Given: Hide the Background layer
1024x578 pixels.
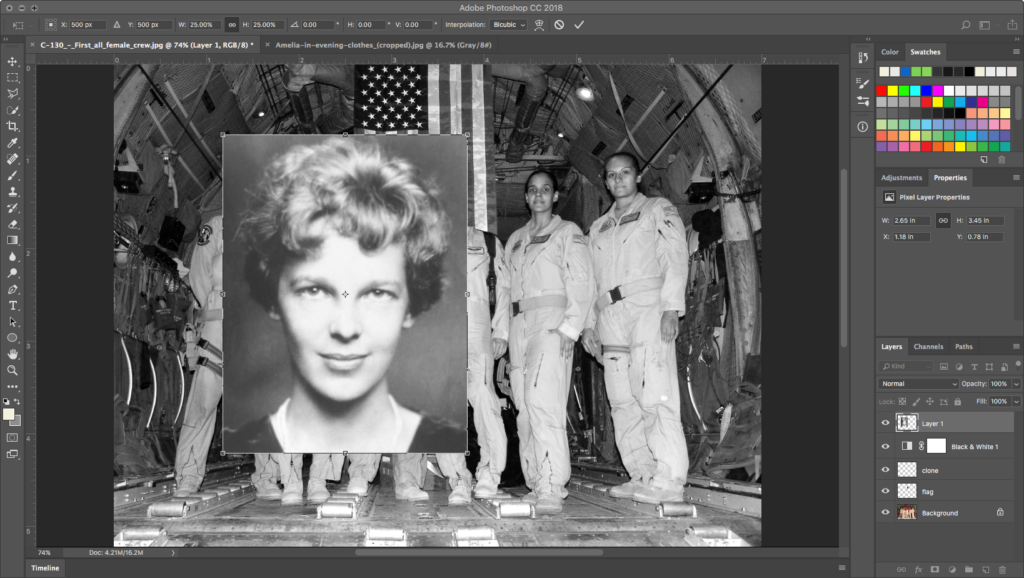Looking at the screenshot, I should pos(885,513).
